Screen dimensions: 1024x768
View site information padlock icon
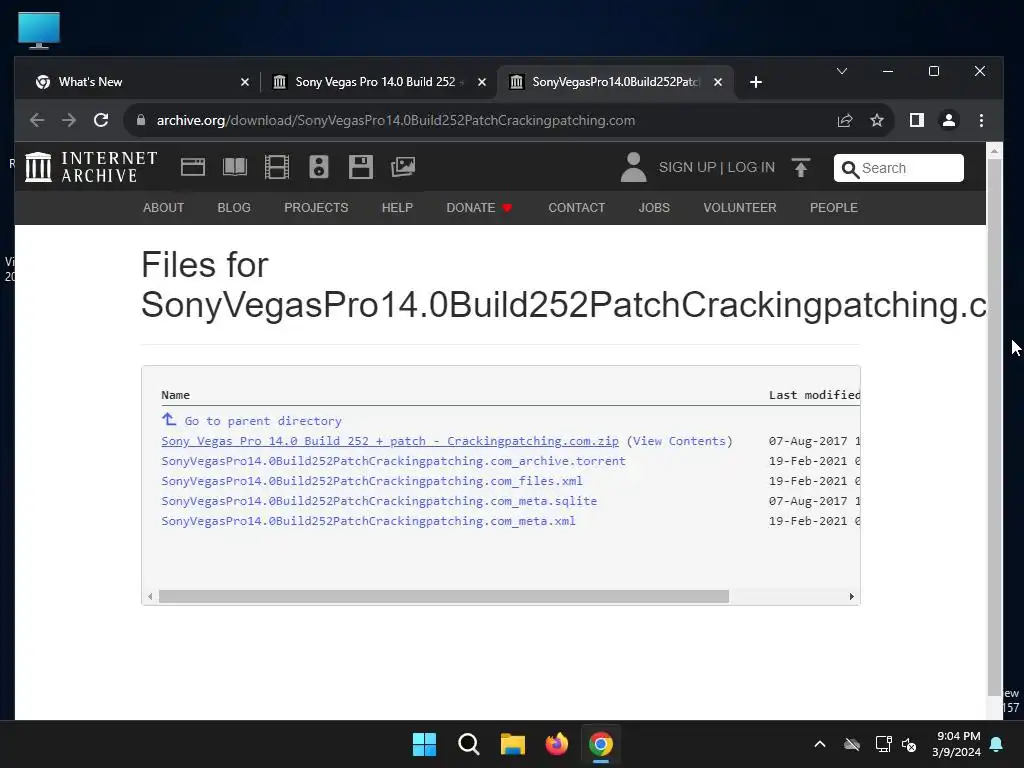[140, 120]
